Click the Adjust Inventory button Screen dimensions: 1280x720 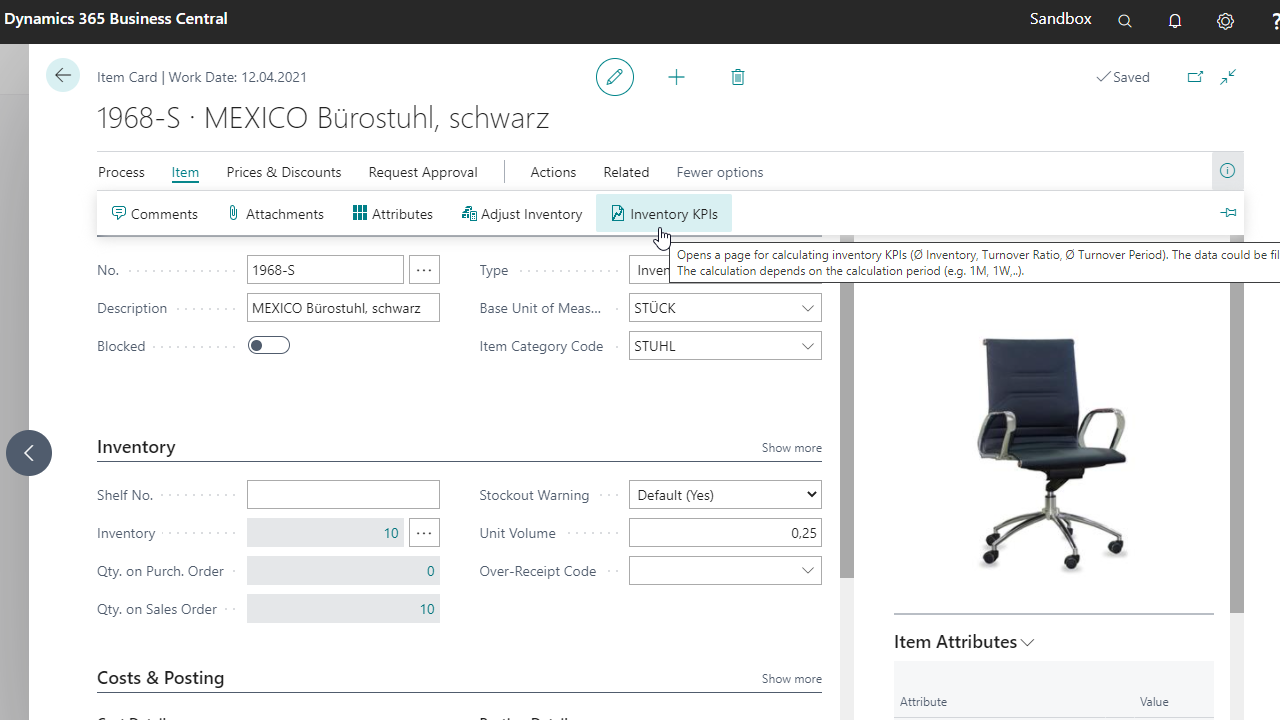click(x=522, y=214)
